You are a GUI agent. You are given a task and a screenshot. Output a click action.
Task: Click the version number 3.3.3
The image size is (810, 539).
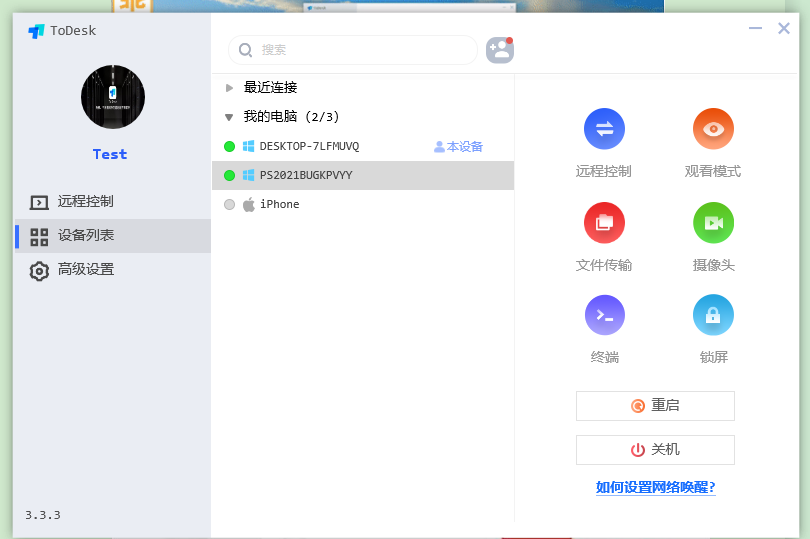coord(43,515)
